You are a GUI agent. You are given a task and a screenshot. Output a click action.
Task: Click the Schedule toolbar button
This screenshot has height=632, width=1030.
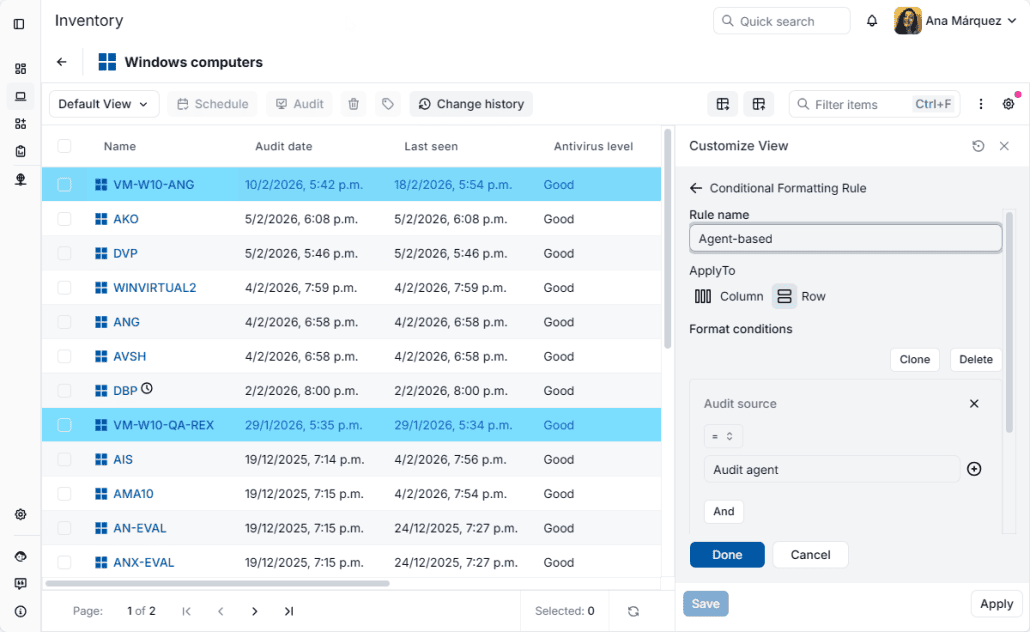[213, 104]
